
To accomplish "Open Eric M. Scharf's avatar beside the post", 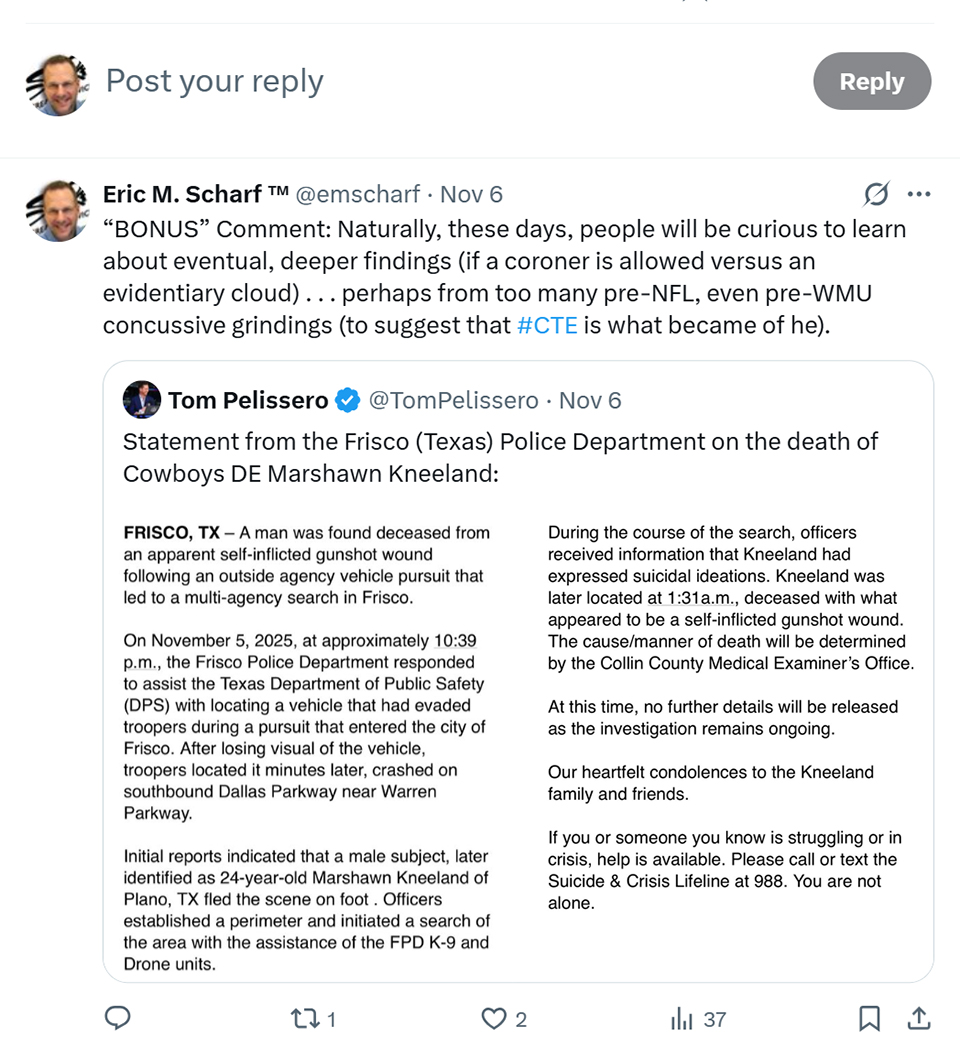I will [57, 211].
